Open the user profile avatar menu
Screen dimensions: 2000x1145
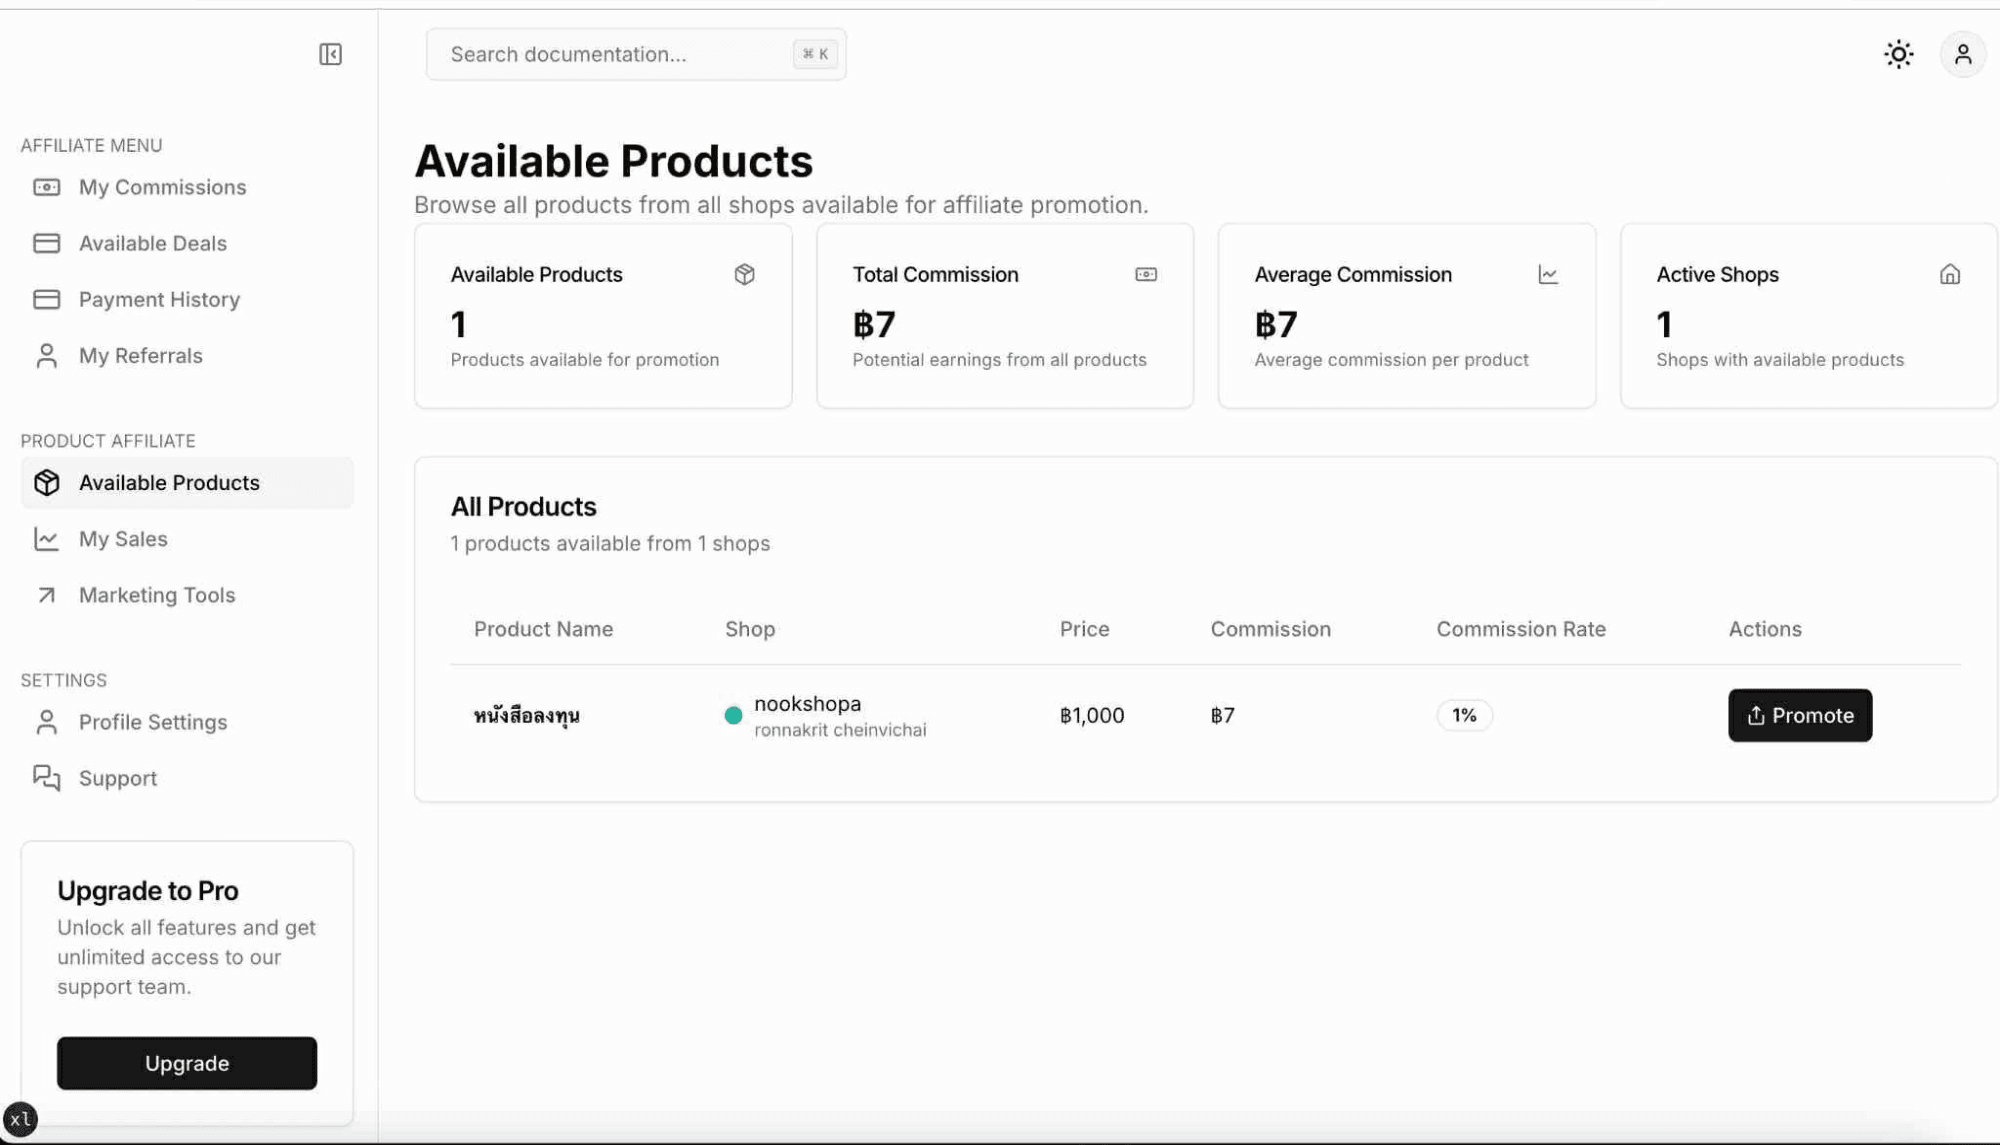pyautogui.click(x=1962, y=54)
